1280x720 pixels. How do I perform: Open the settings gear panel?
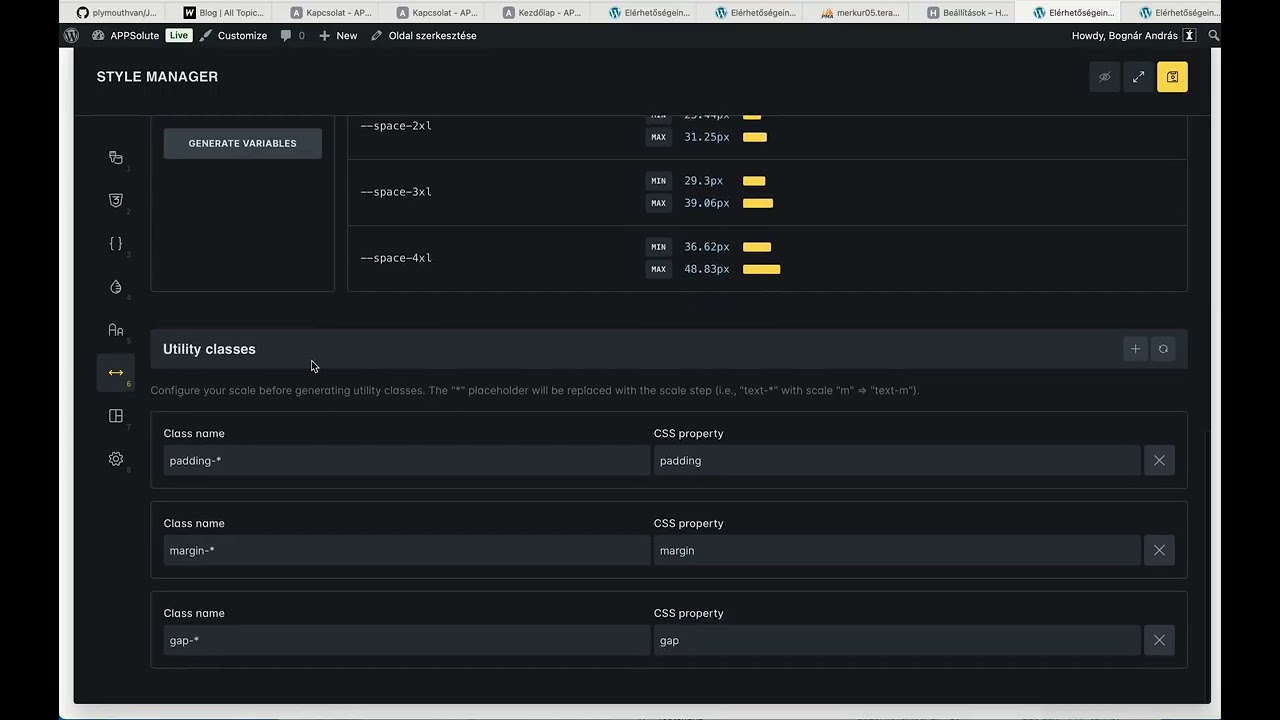(x=116, y=459)
